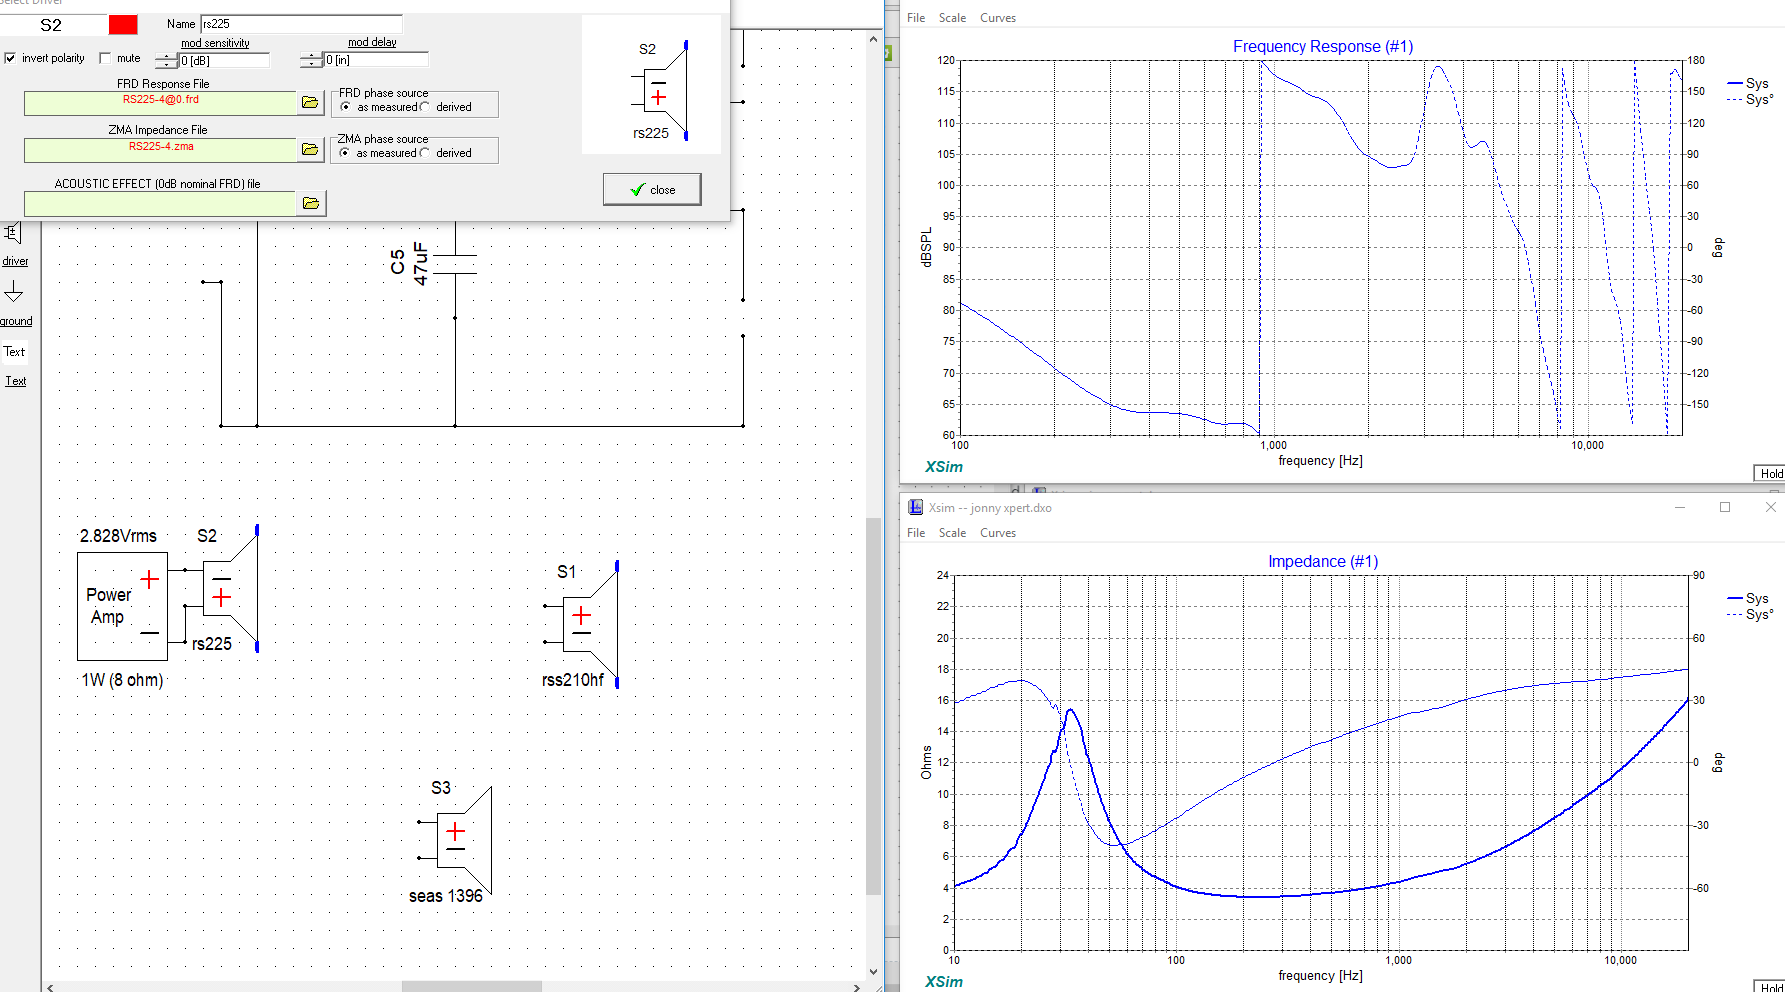Open Scale menu in Frequency Response window

(x=952, y=18)
